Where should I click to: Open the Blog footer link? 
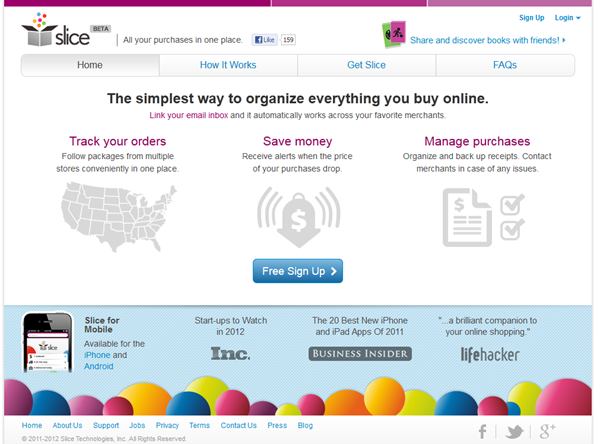click(x=305, y=425)
